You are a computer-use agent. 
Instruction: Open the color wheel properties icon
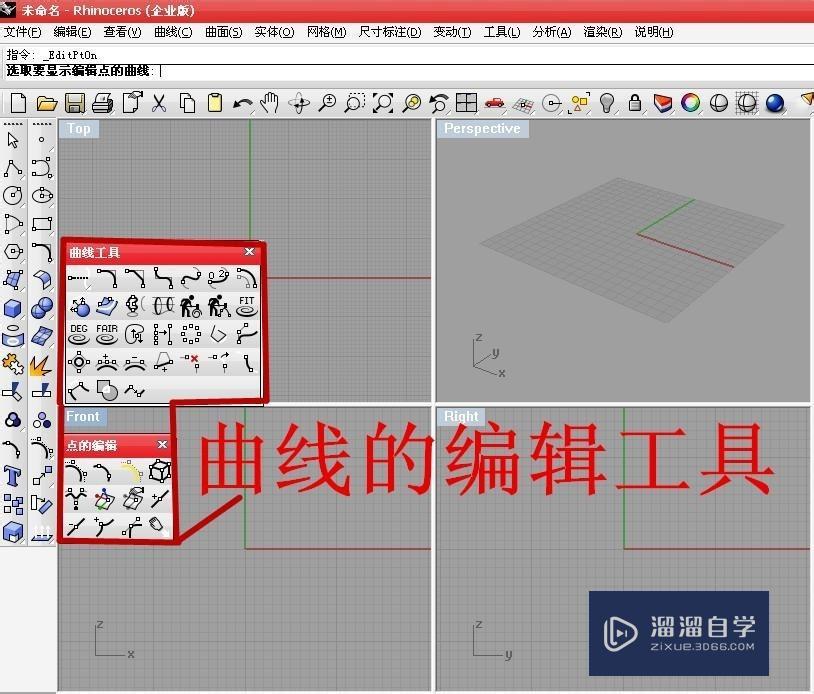tap(690, 103)
